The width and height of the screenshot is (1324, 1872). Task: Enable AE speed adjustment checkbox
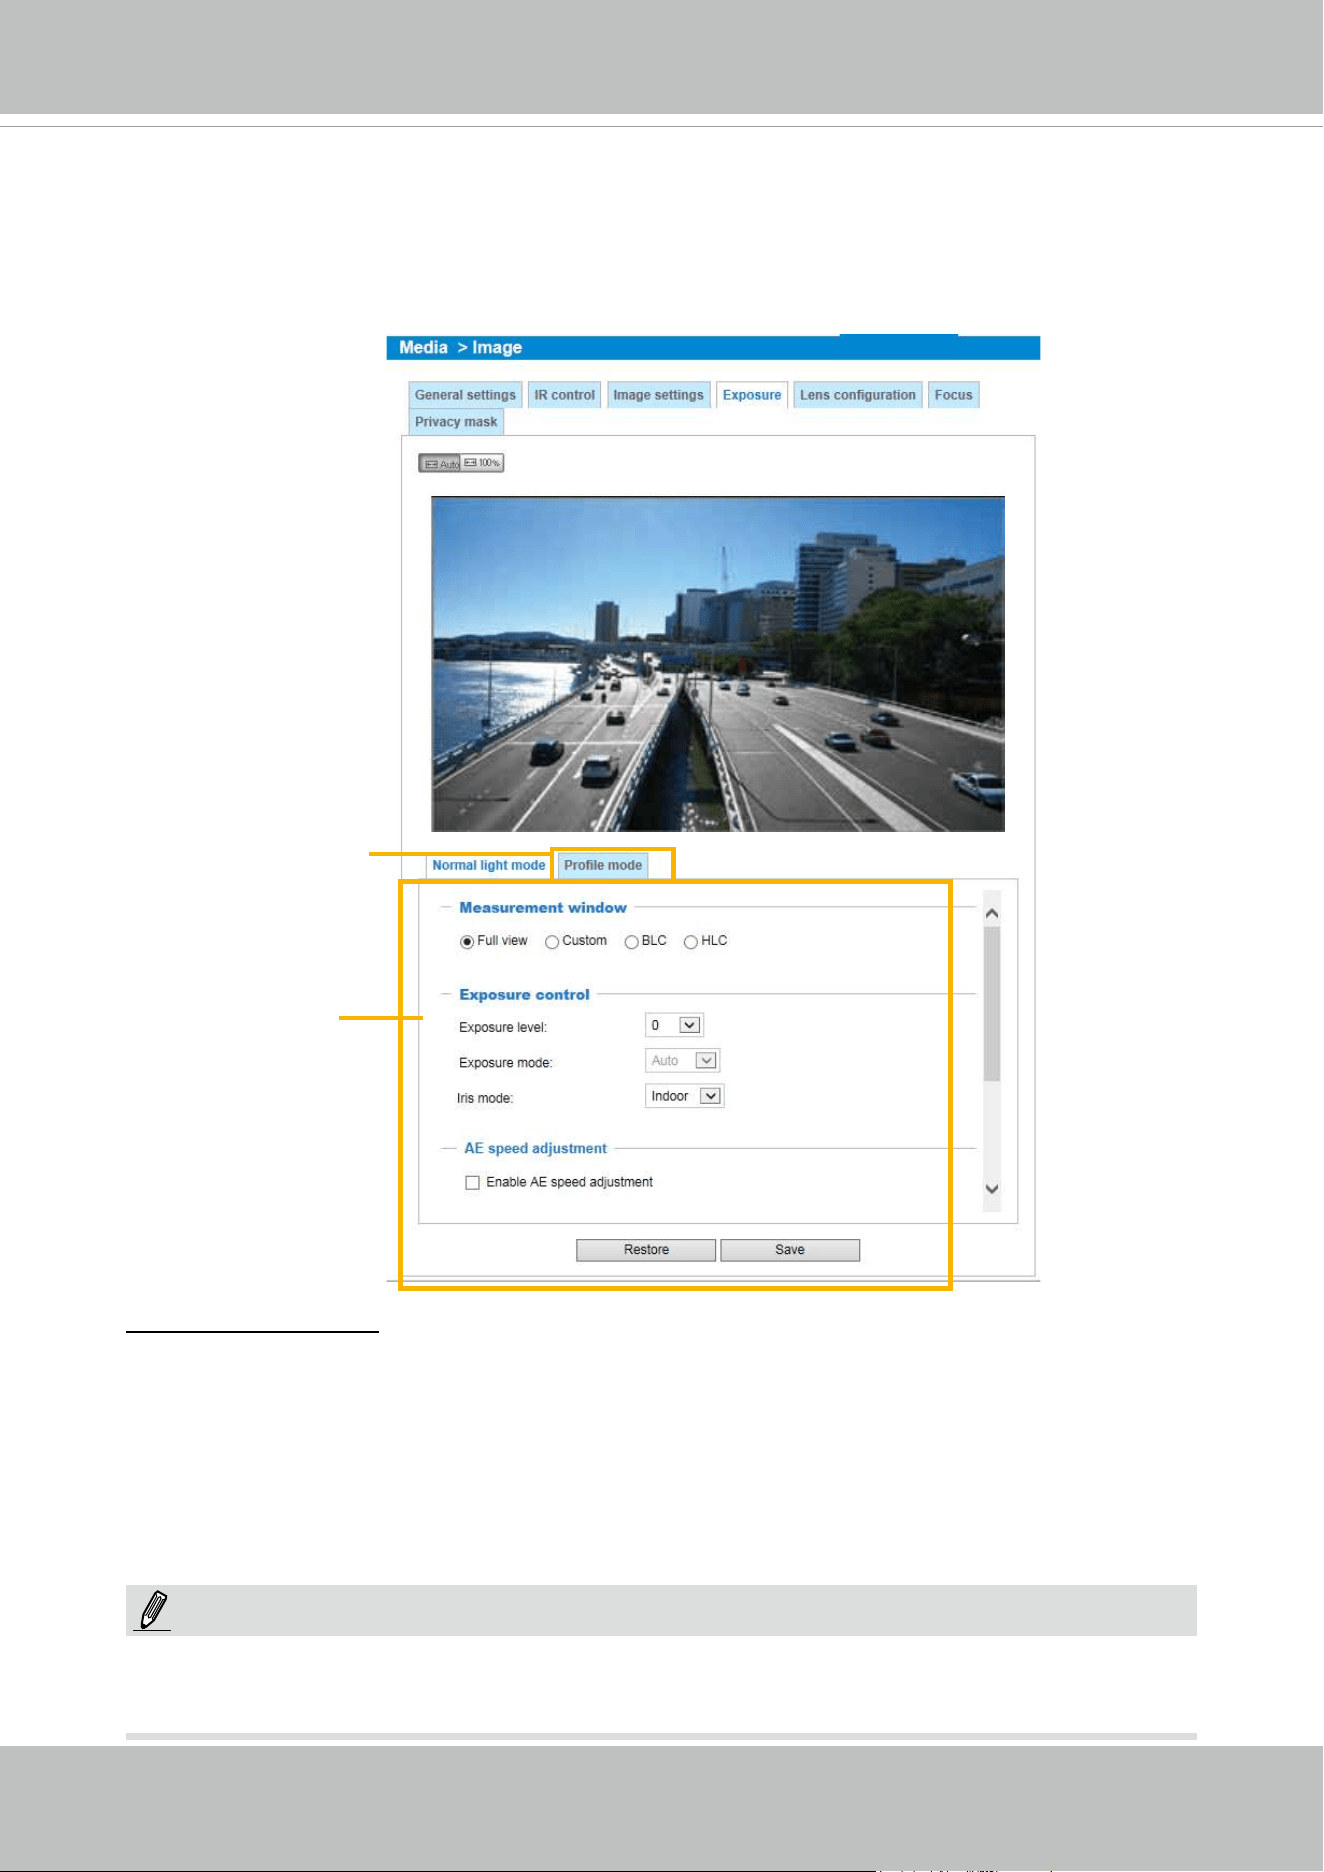coord(472,1183)
